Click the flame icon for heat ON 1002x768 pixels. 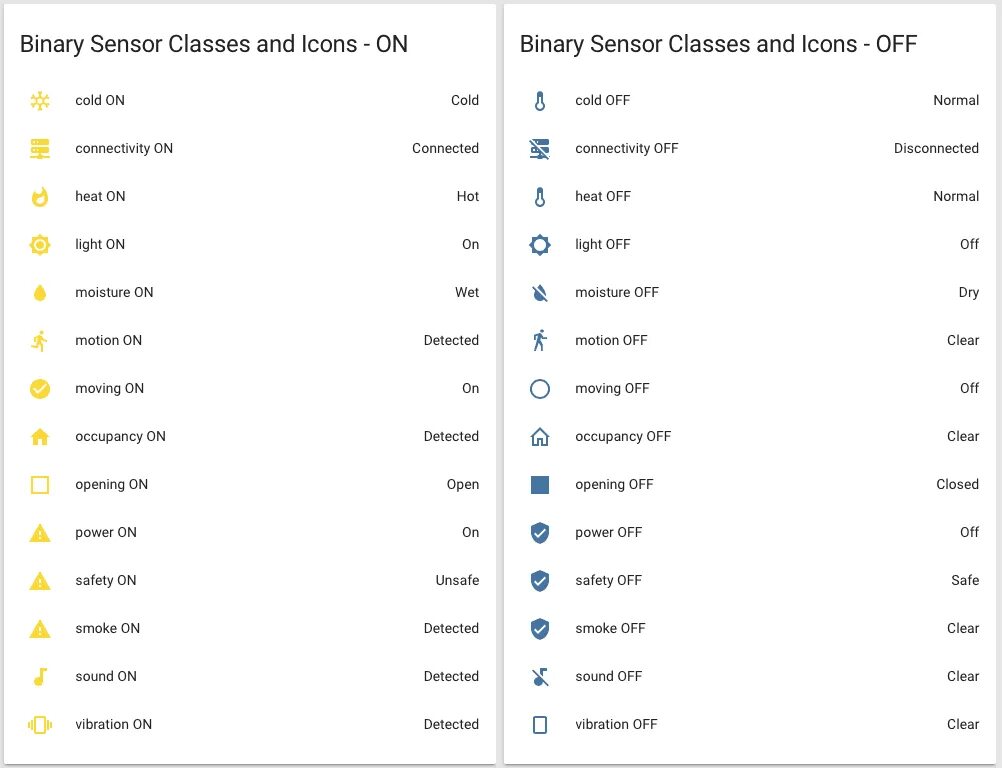[x=40, y=197]
